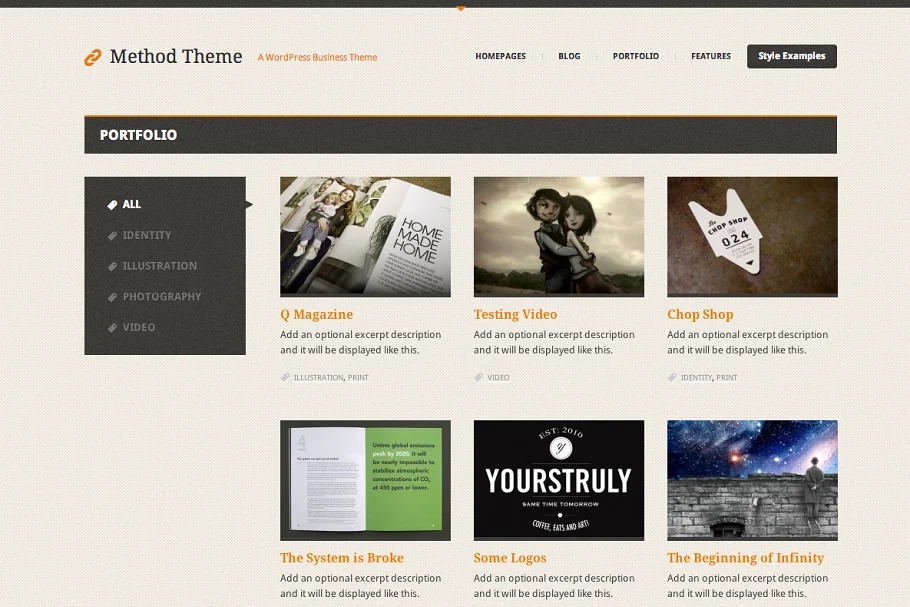Image resolution: width=910 pixels, height=607 pixels.
Task: Click the tag icon under Testing Video
Action: pyautogui.click(x=479, y=378)
